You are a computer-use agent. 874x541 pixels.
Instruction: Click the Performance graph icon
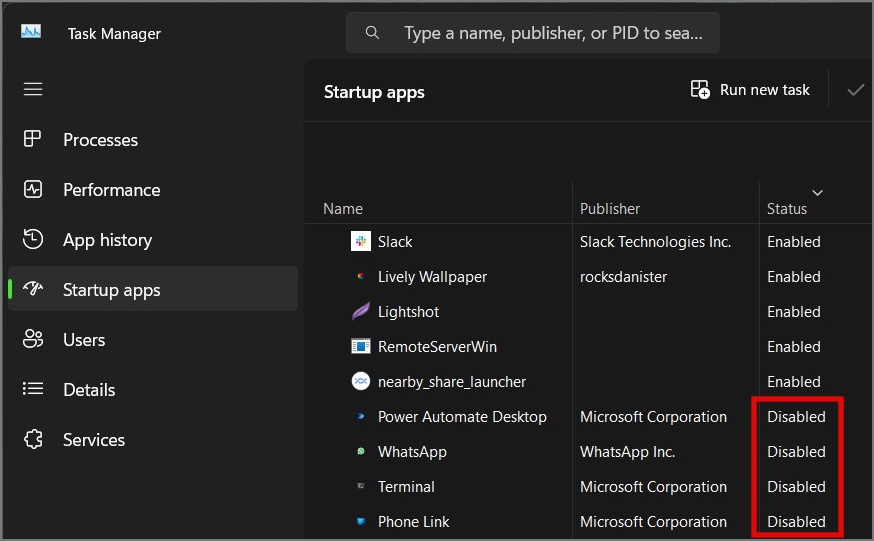tap(33, 189)
